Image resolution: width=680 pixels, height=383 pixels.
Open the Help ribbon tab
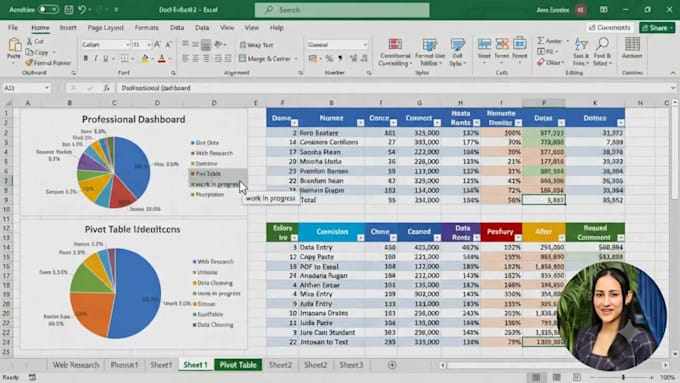(277, 28)
